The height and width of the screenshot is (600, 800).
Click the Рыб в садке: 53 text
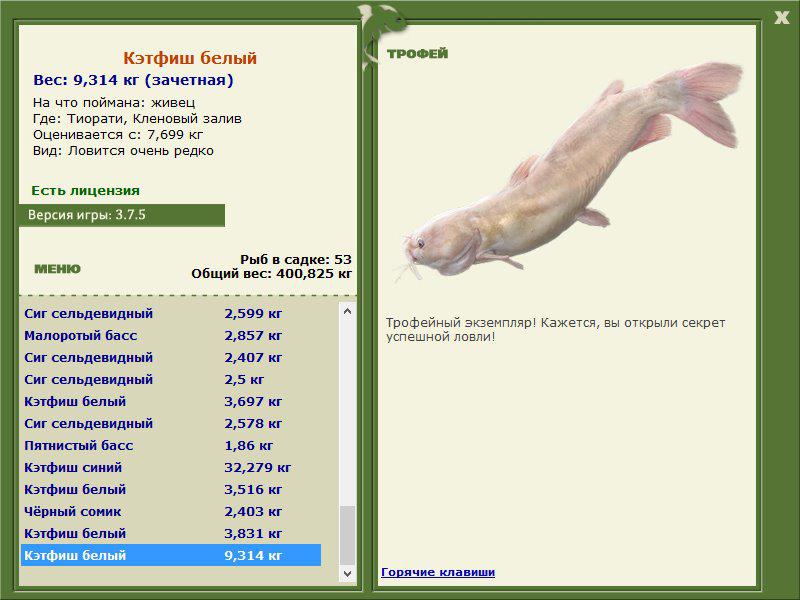295,259
